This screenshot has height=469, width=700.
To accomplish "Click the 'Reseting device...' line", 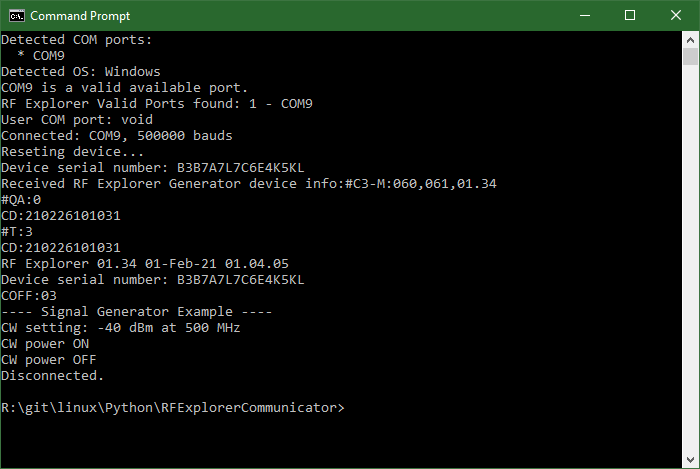I will click(72, 152).
